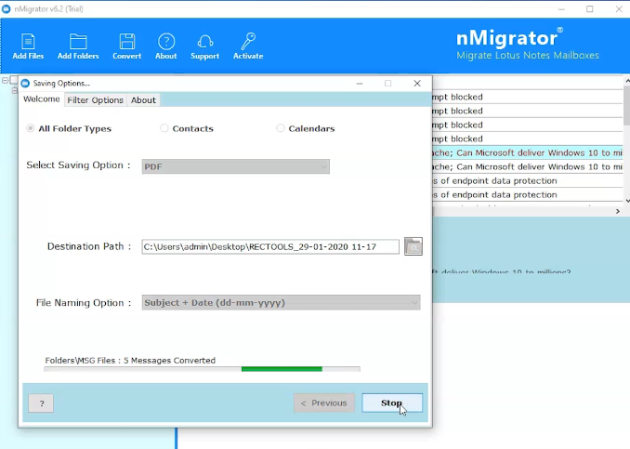The image size is (630, 449).
Task: Click the conversion progress bar
Action: 201,369
